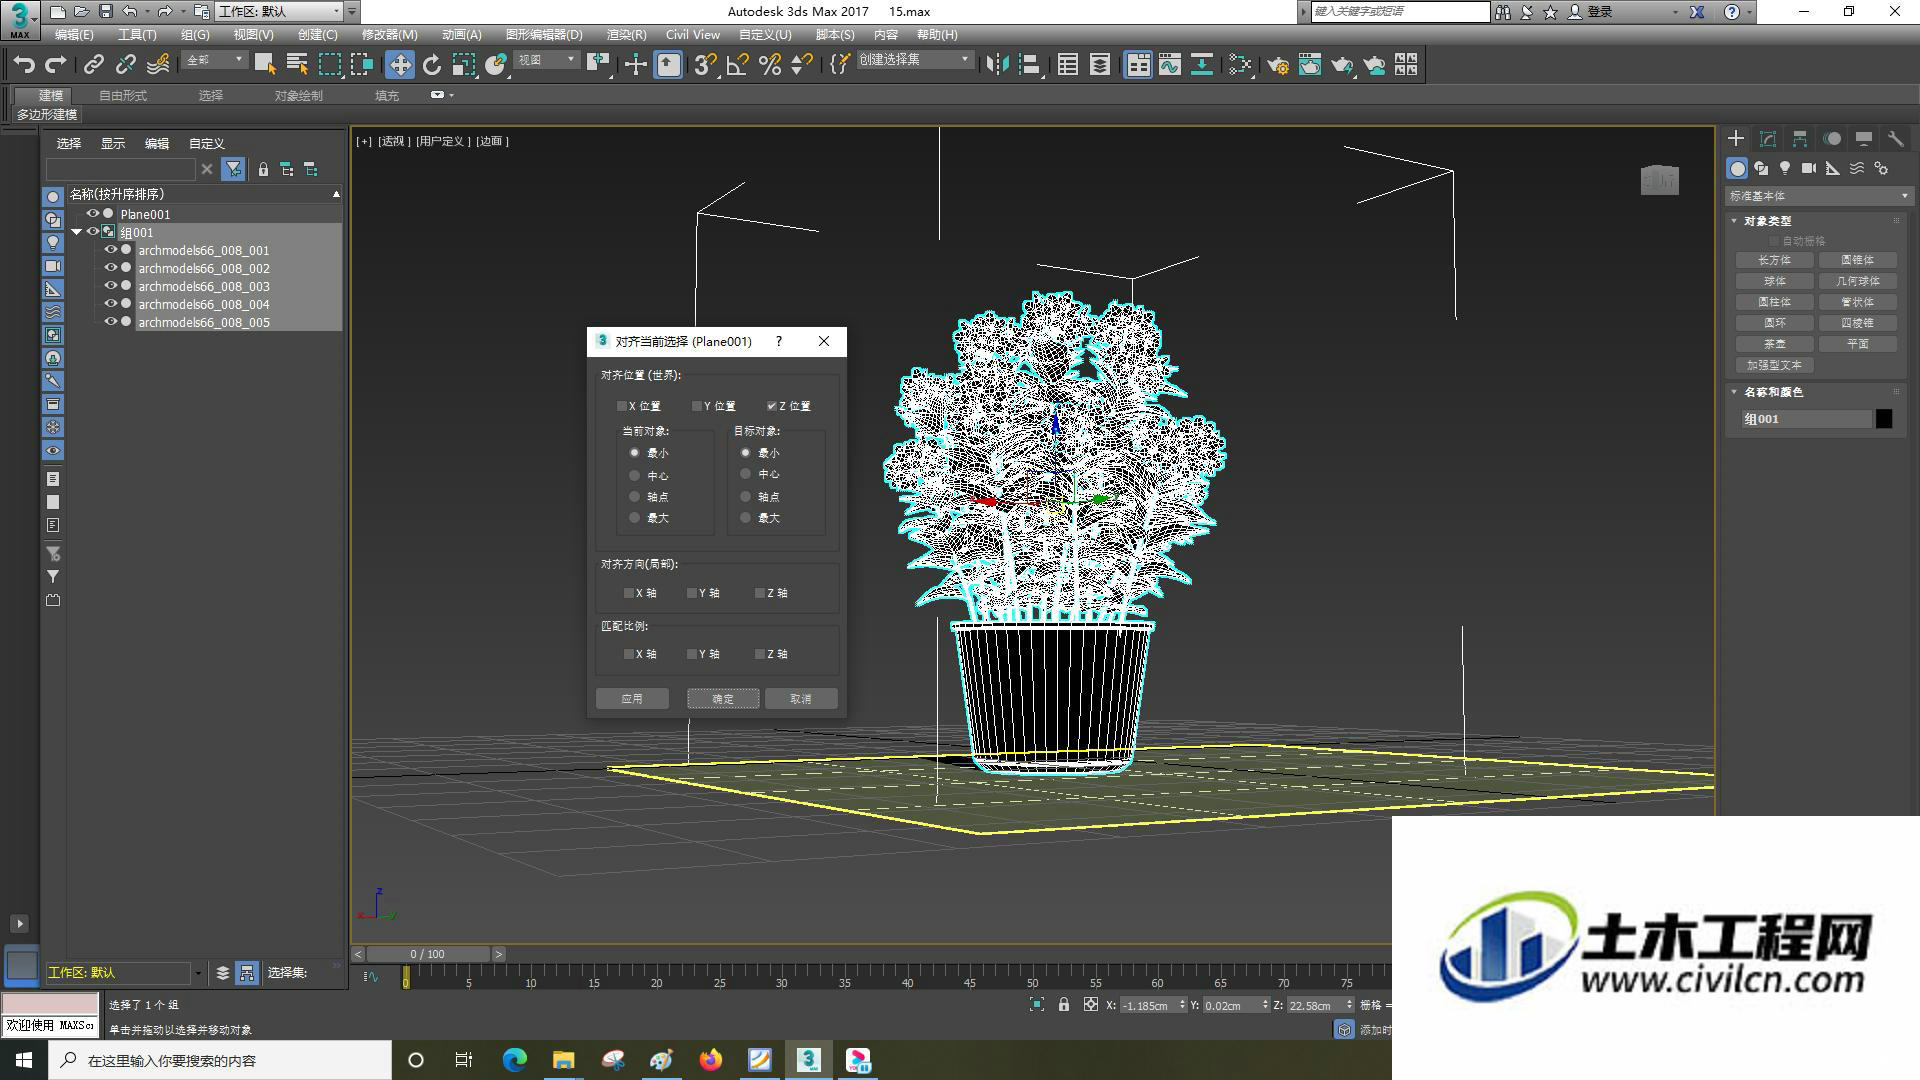Click the time slider showing 0 / 100
1920x1080 pixels.
[x=428, y=954]
